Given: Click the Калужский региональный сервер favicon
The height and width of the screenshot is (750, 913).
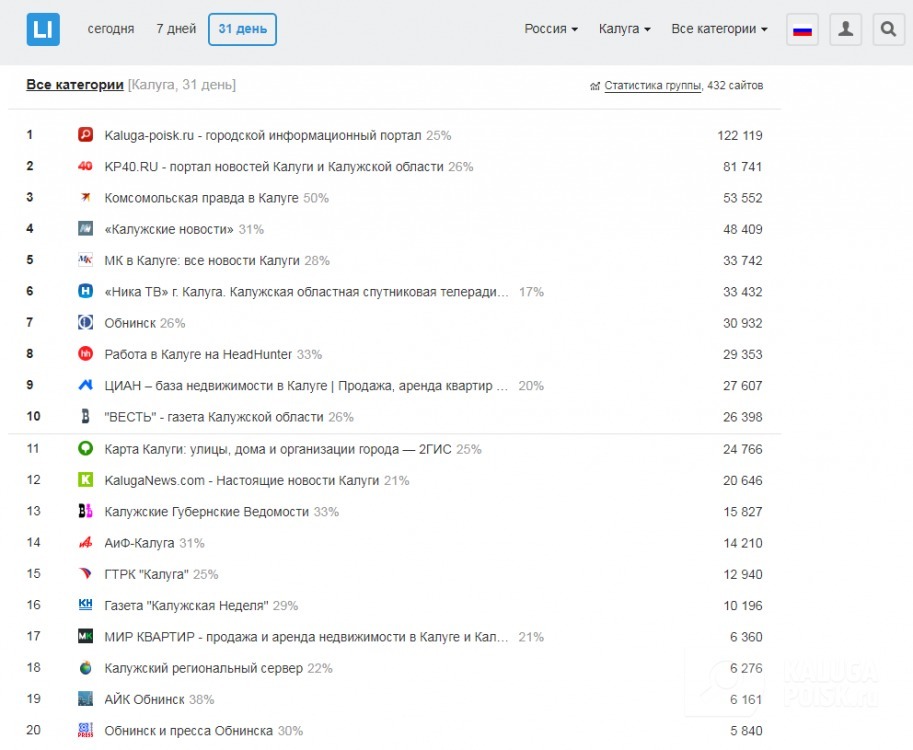Looking at the screenshot, I should coord(86,668).
